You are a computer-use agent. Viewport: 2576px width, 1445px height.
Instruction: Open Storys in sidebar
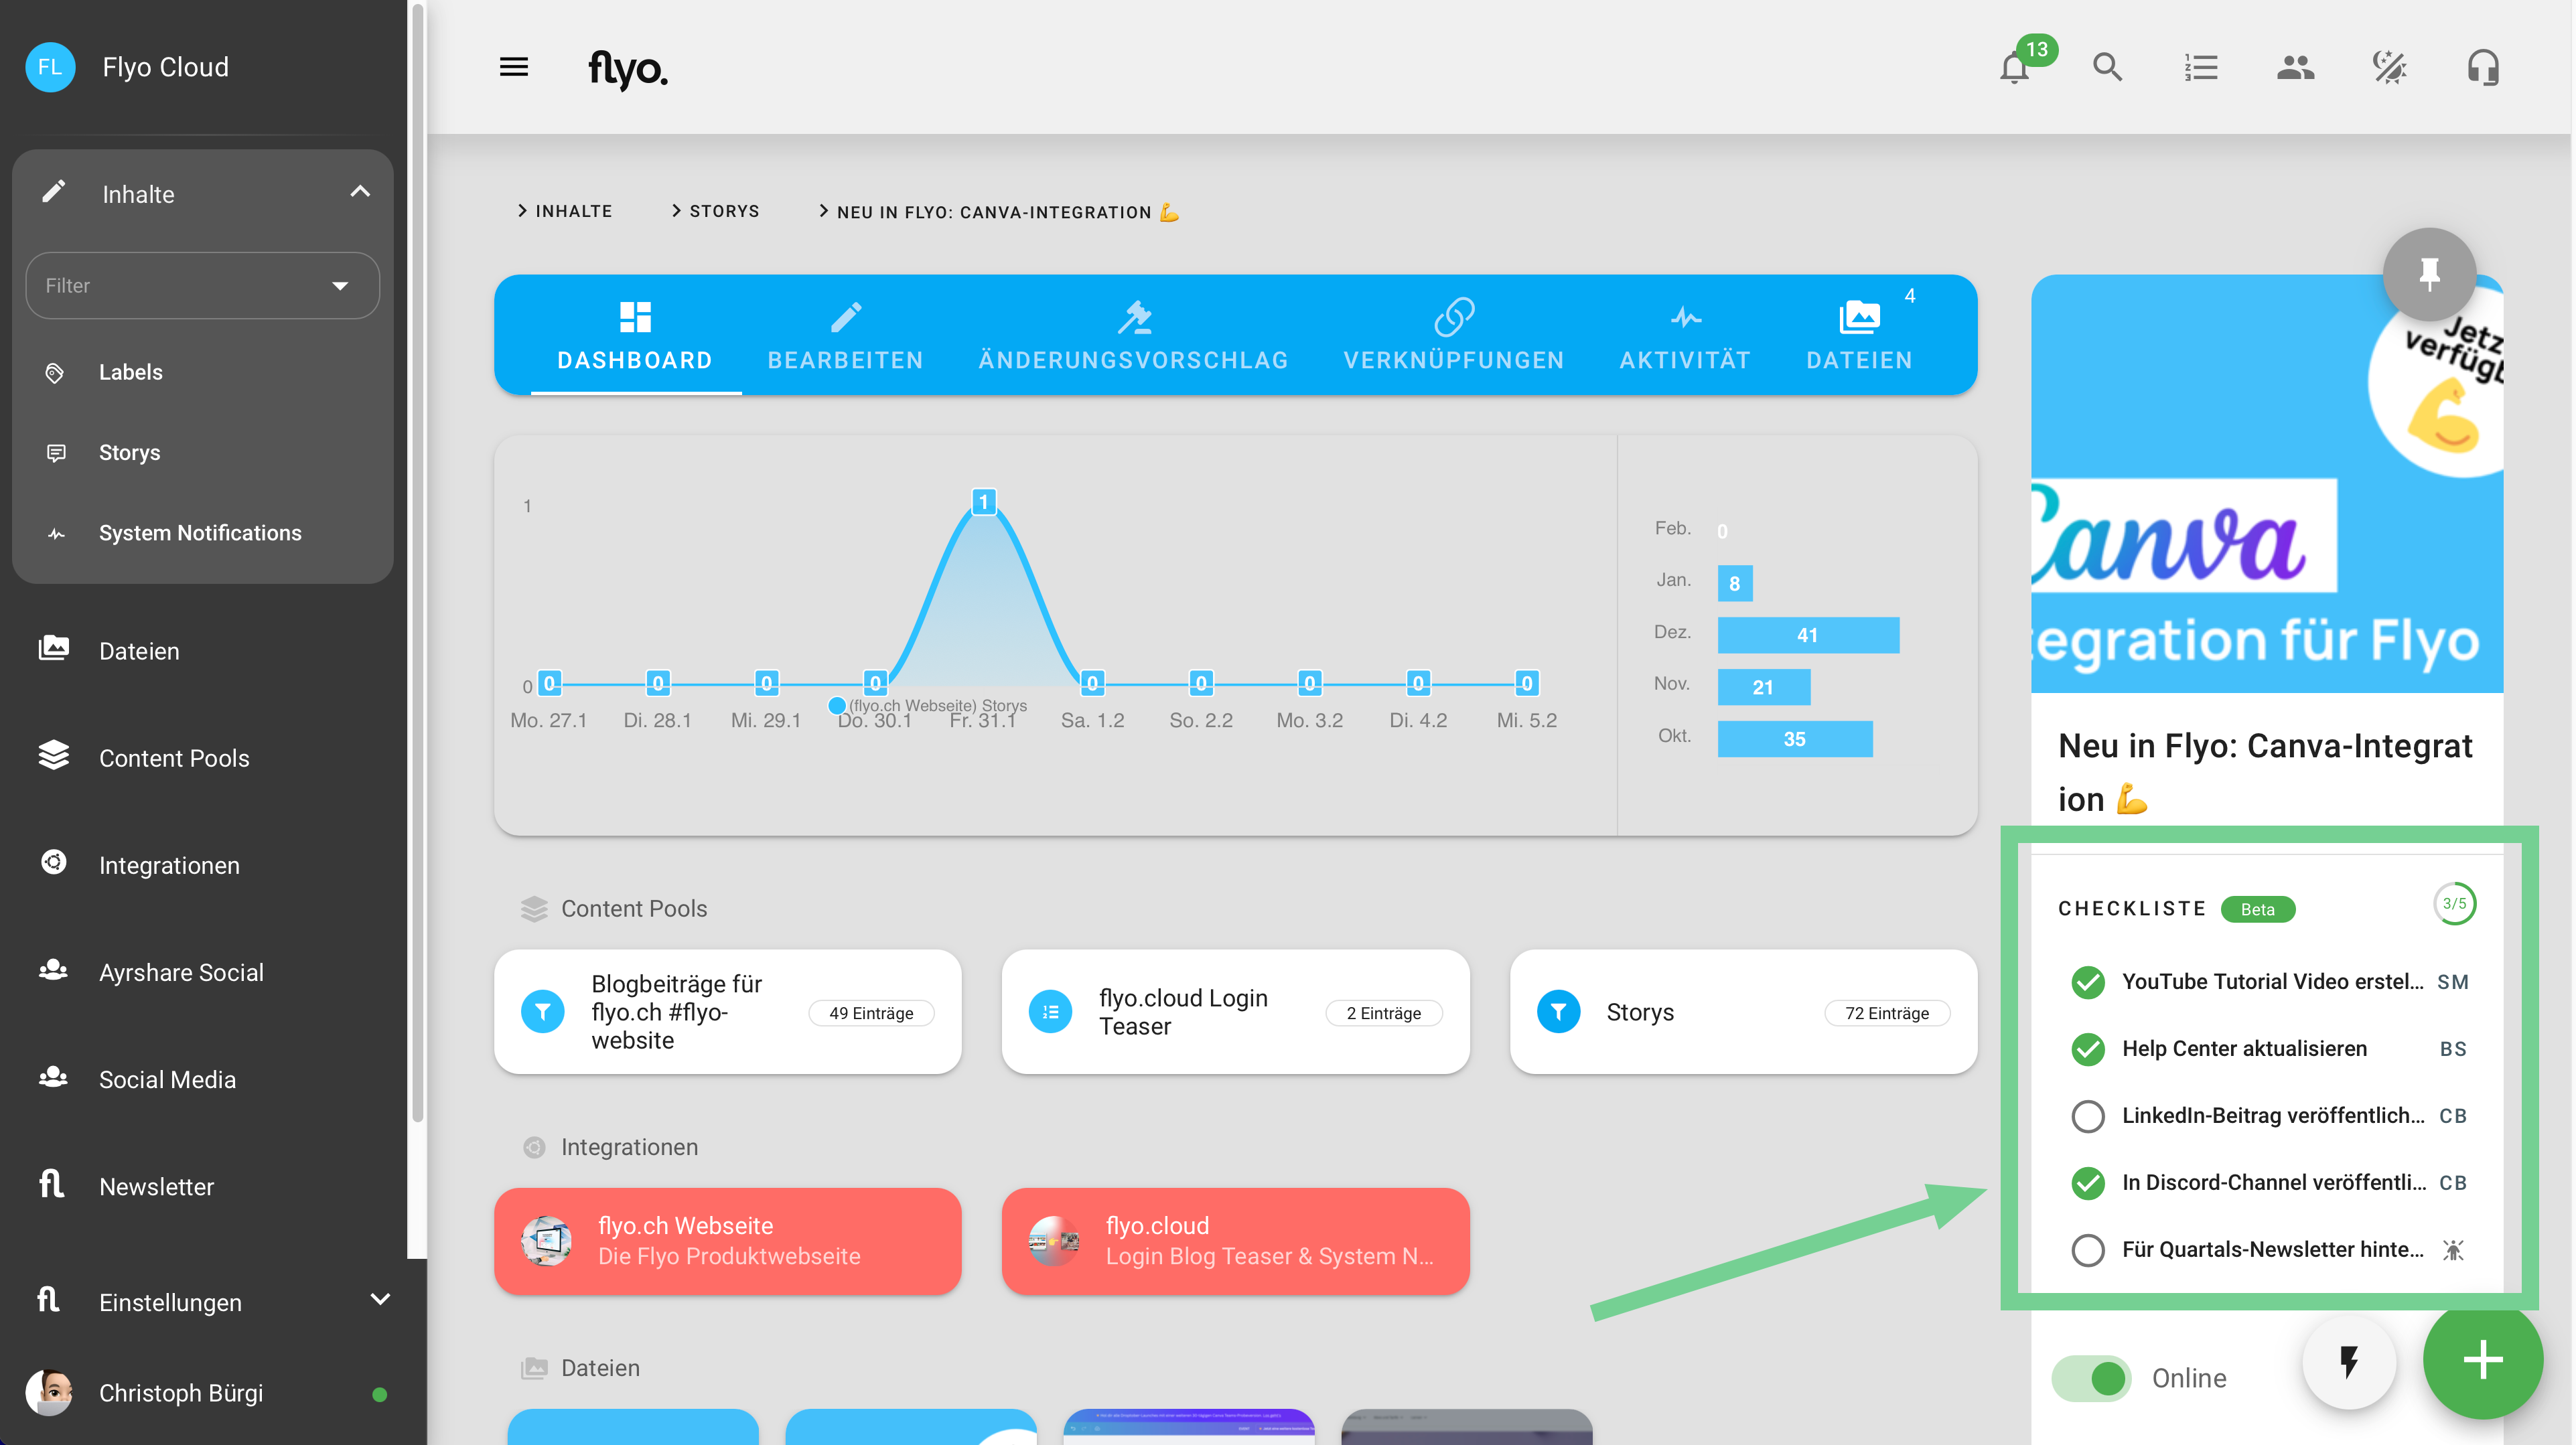coord(202,452)
